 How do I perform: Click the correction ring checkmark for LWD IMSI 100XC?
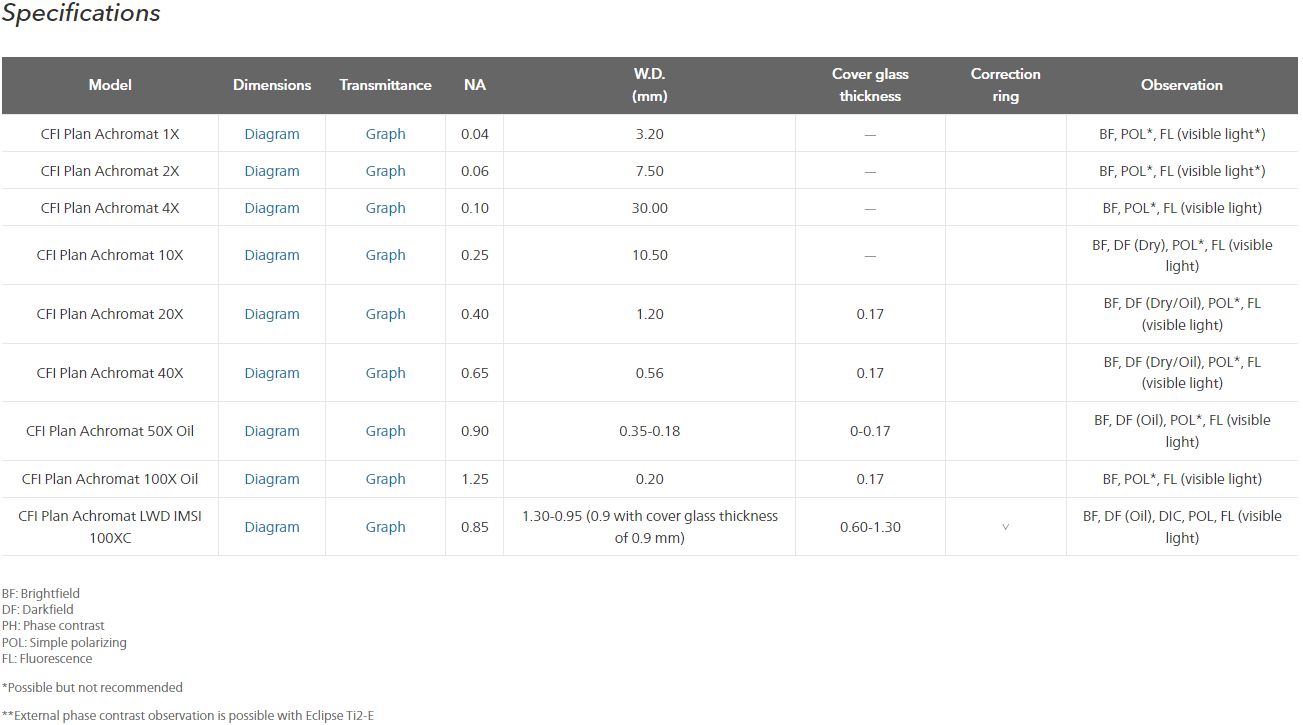[1005, 527]
